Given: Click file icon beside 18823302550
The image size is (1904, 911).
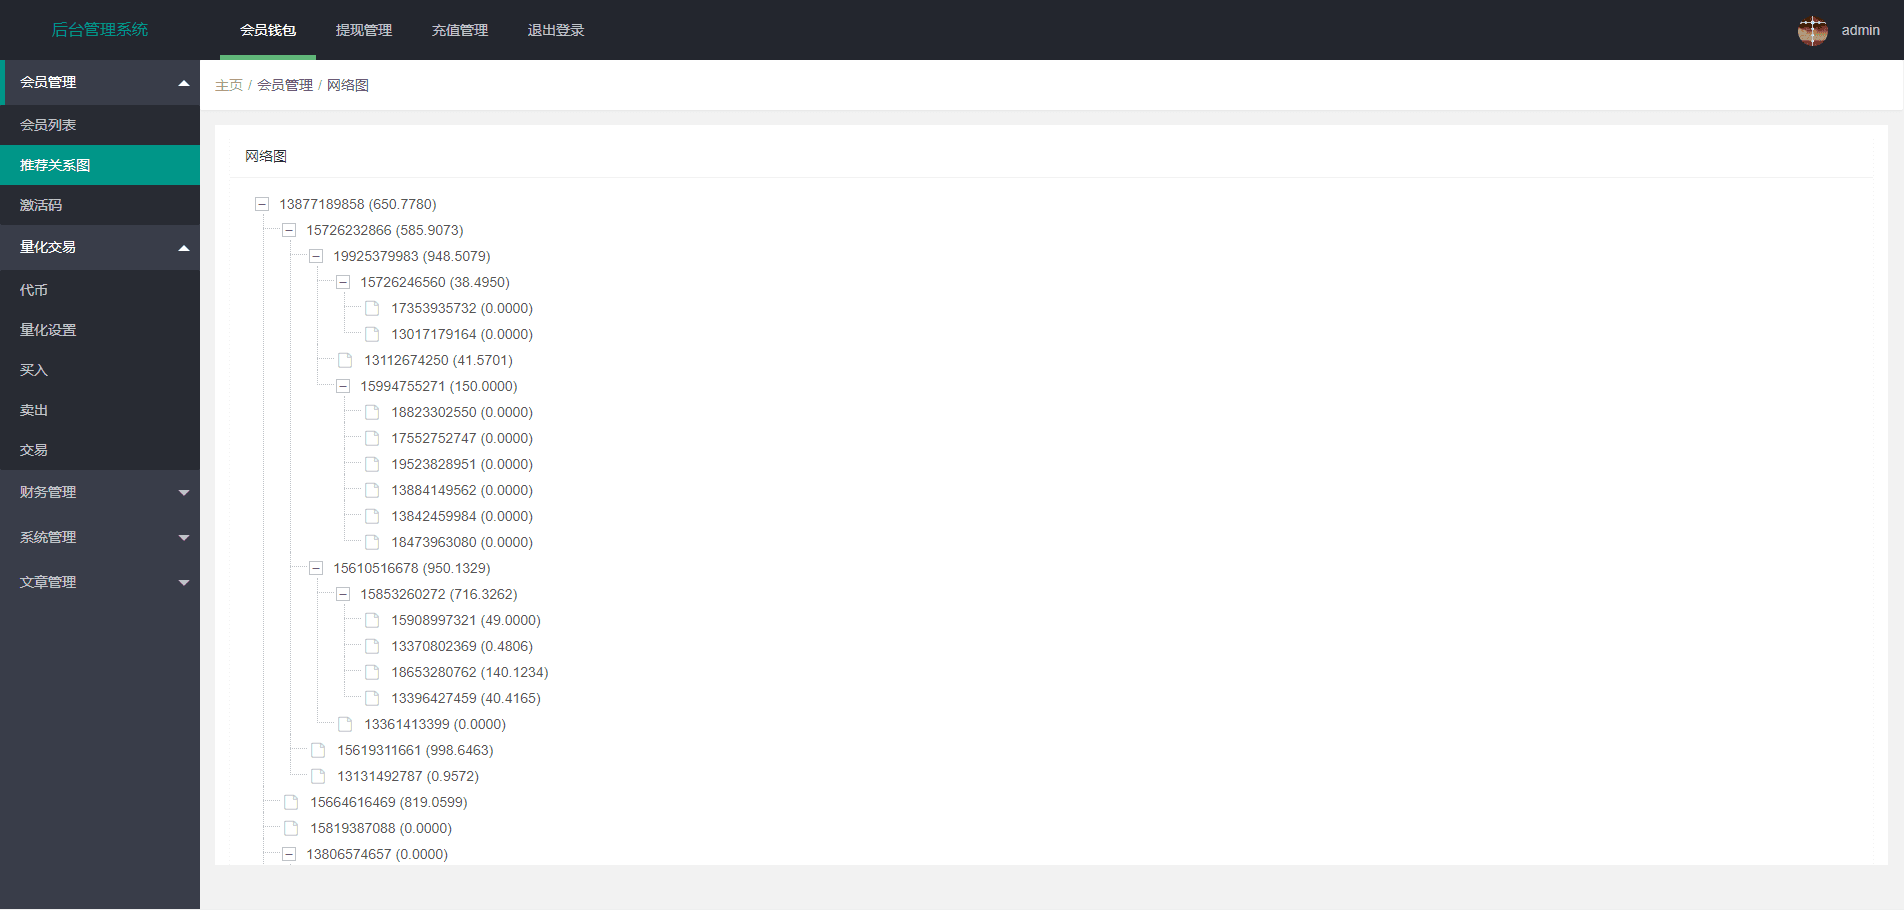Looking at the screenshot, I should pos(372,412).
